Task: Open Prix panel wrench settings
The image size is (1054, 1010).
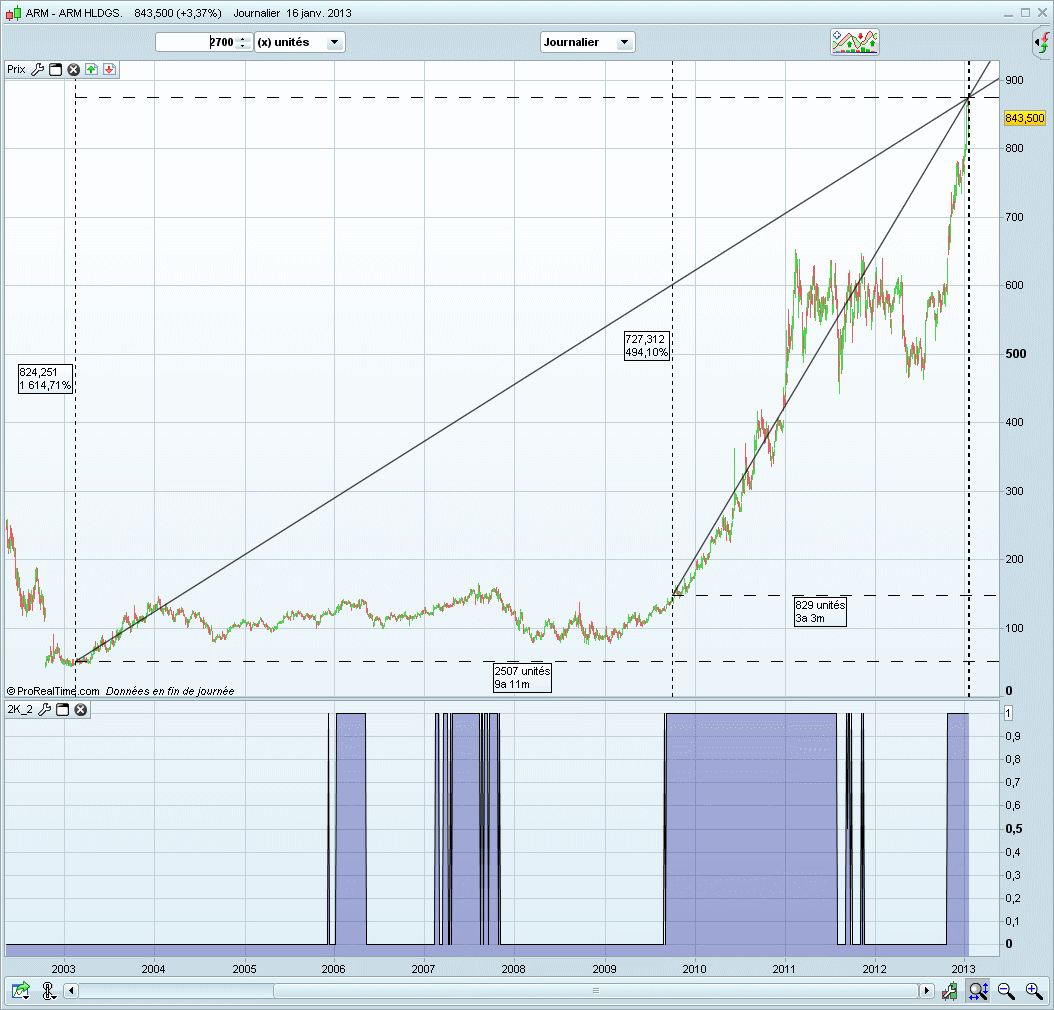Action: [x=38, y=70]
